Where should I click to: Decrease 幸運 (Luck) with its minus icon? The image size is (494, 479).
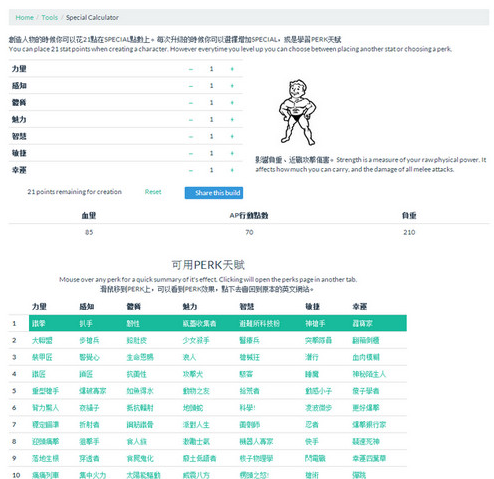point(191,170)
